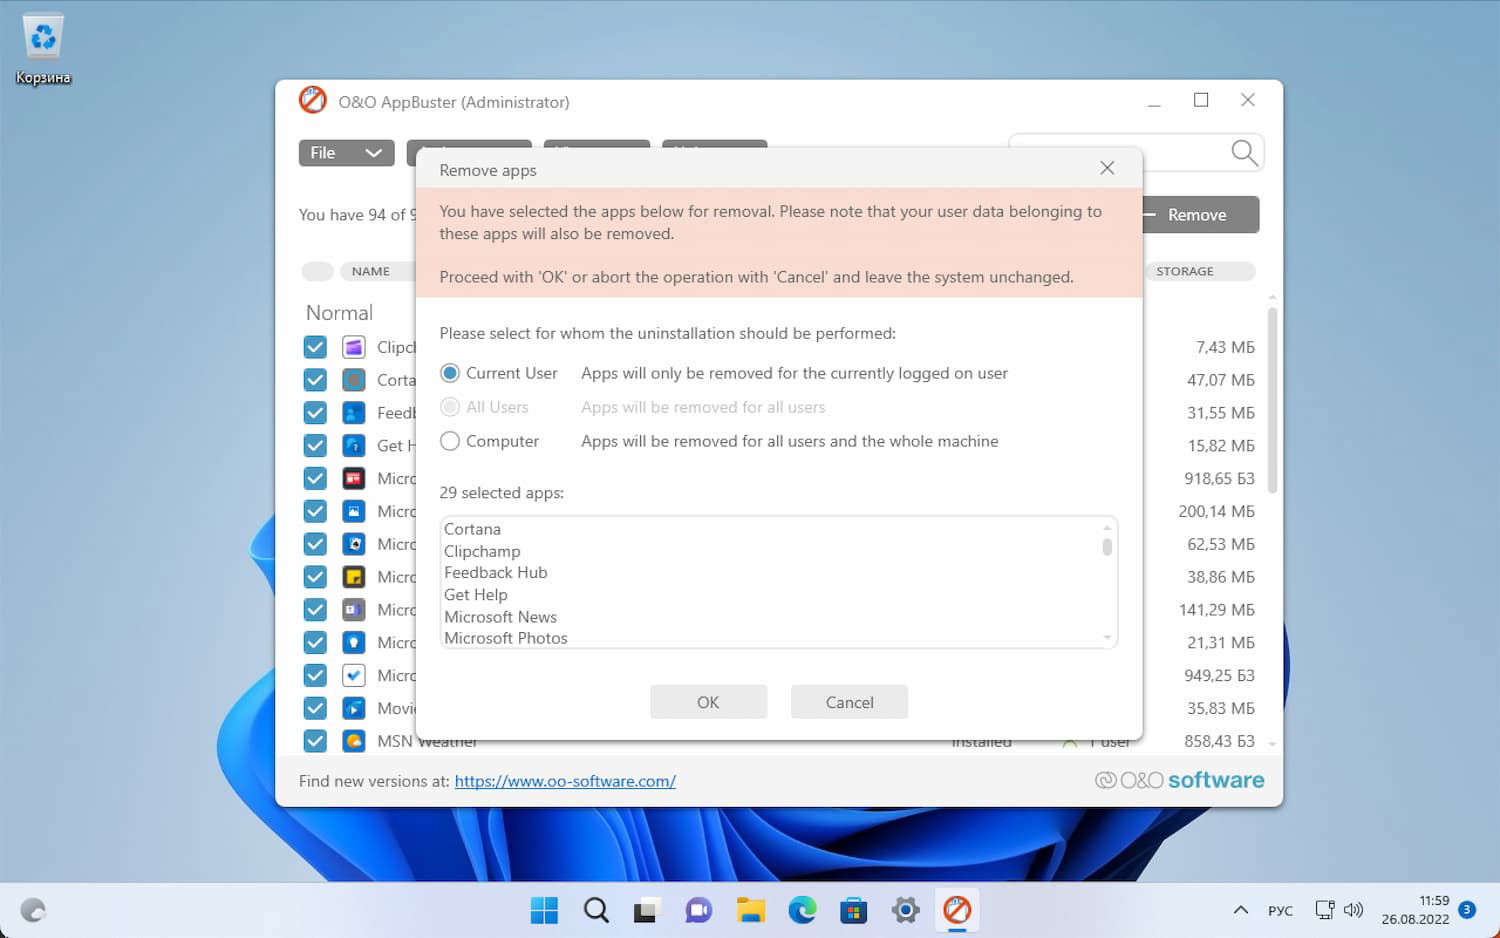Image resolution: width=1500 pixels, height=938 pixels.
Task: Select Get Help in the selected apps list
Action: [476, 595]
